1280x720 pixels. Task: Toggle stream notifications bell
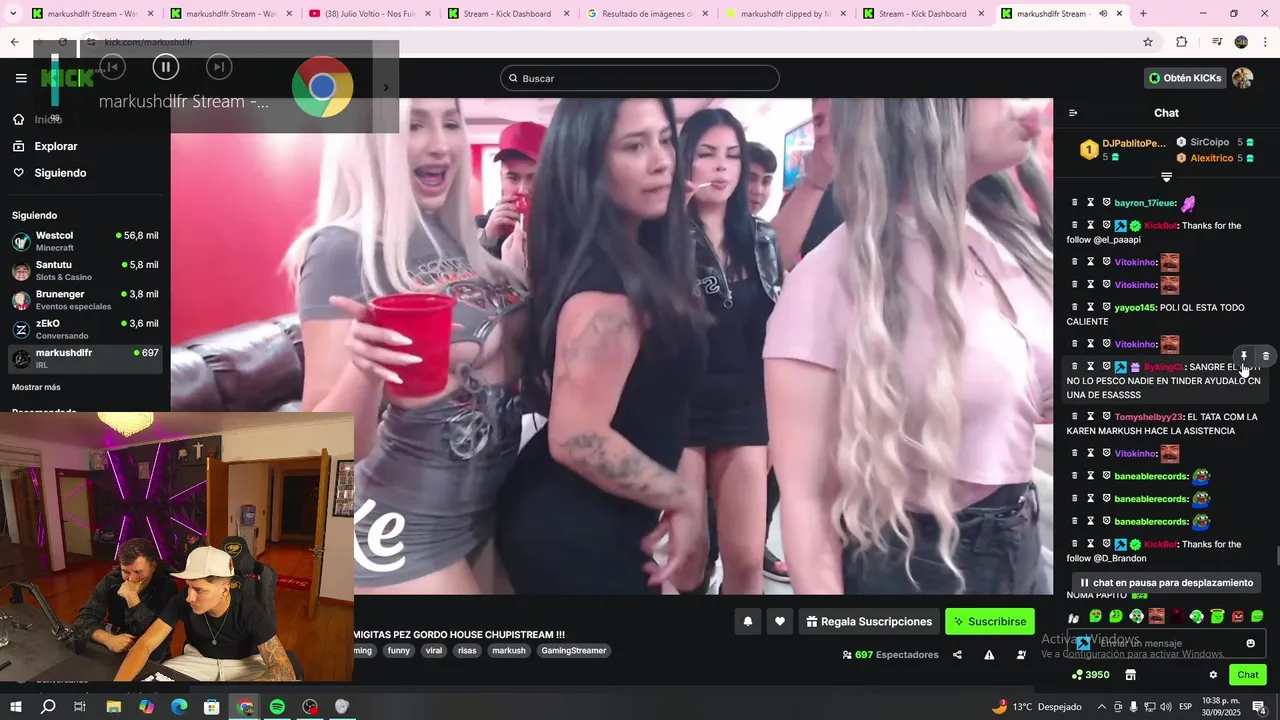pyautogui.click(x=747, y=622)
